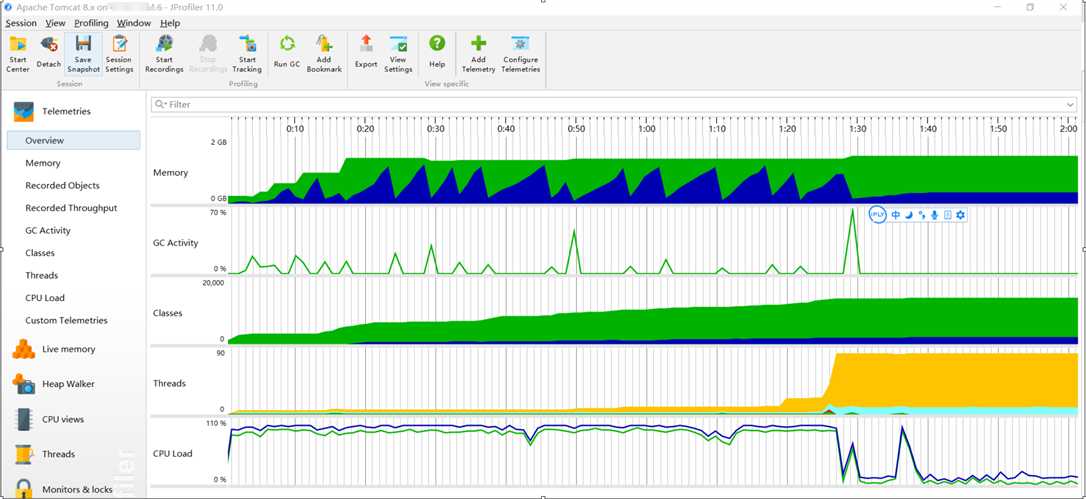Click the iFLY input method logo
The width and height of the screenshot is (1086, 499).
[x=878, y=215]
